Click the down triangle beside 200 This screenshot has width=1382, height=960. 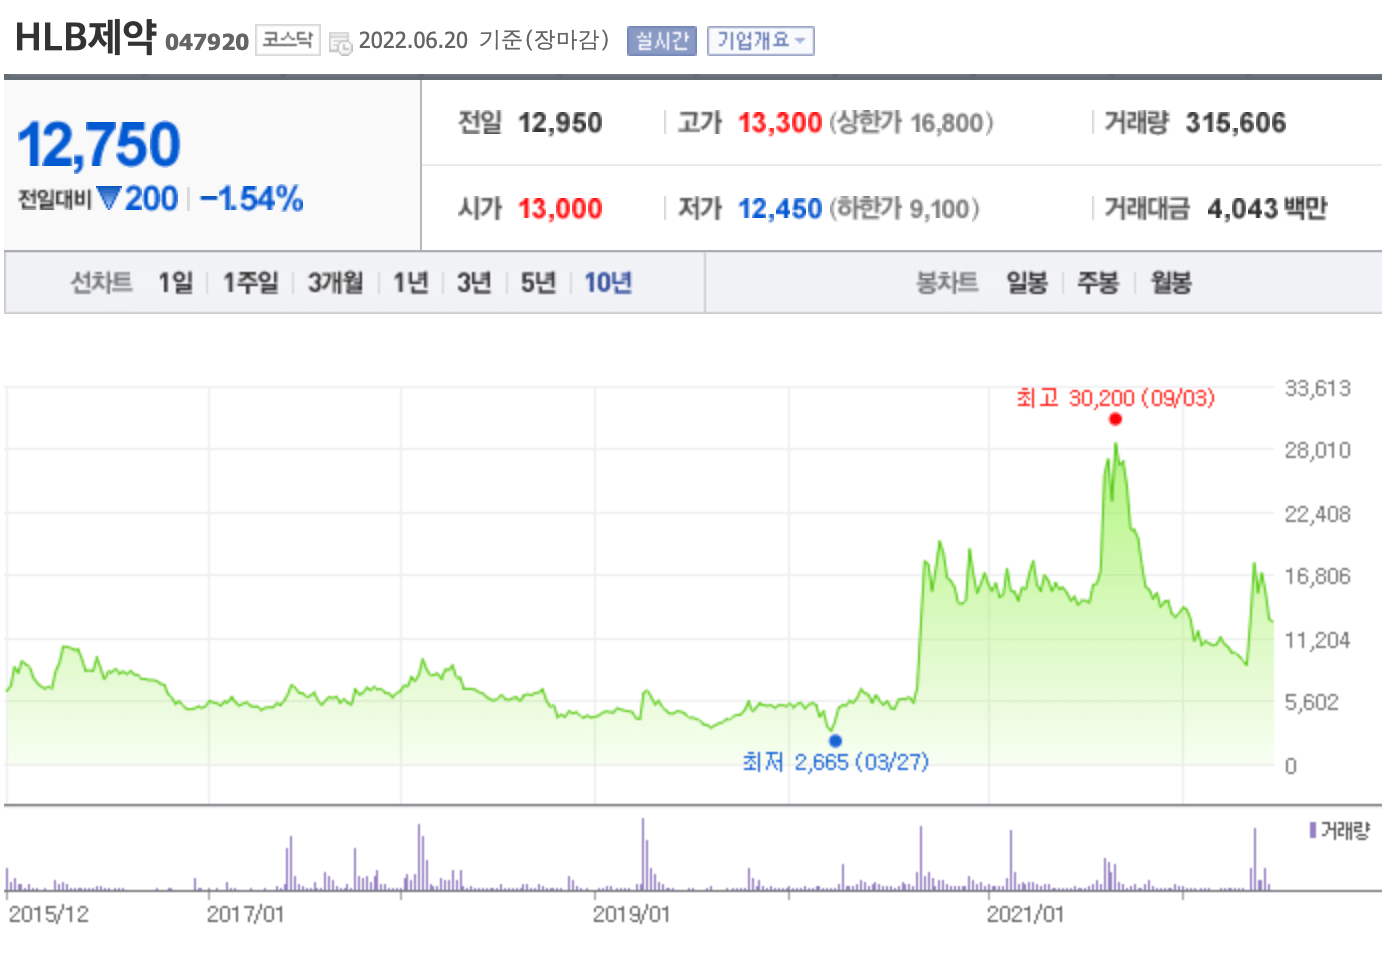click(x=109, y=198)
